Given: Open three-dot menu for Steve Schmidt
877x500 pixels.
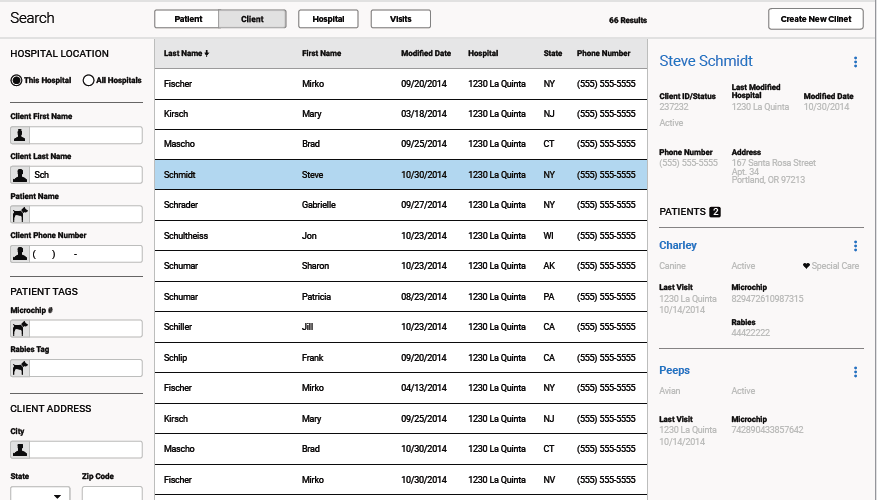Looking at the screenshot, I should click(x=855, y=62).
